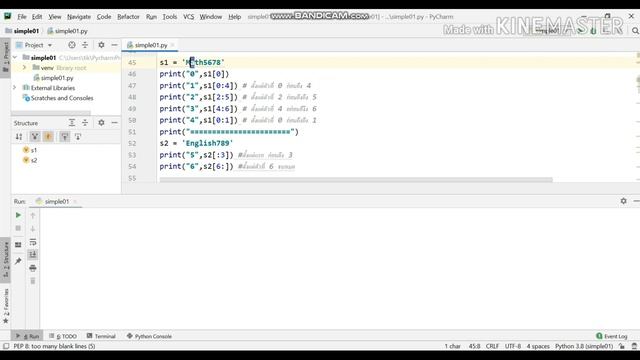Open the VCS menu
This screenshot has height=360, width=640.
(x=188, y=17)
